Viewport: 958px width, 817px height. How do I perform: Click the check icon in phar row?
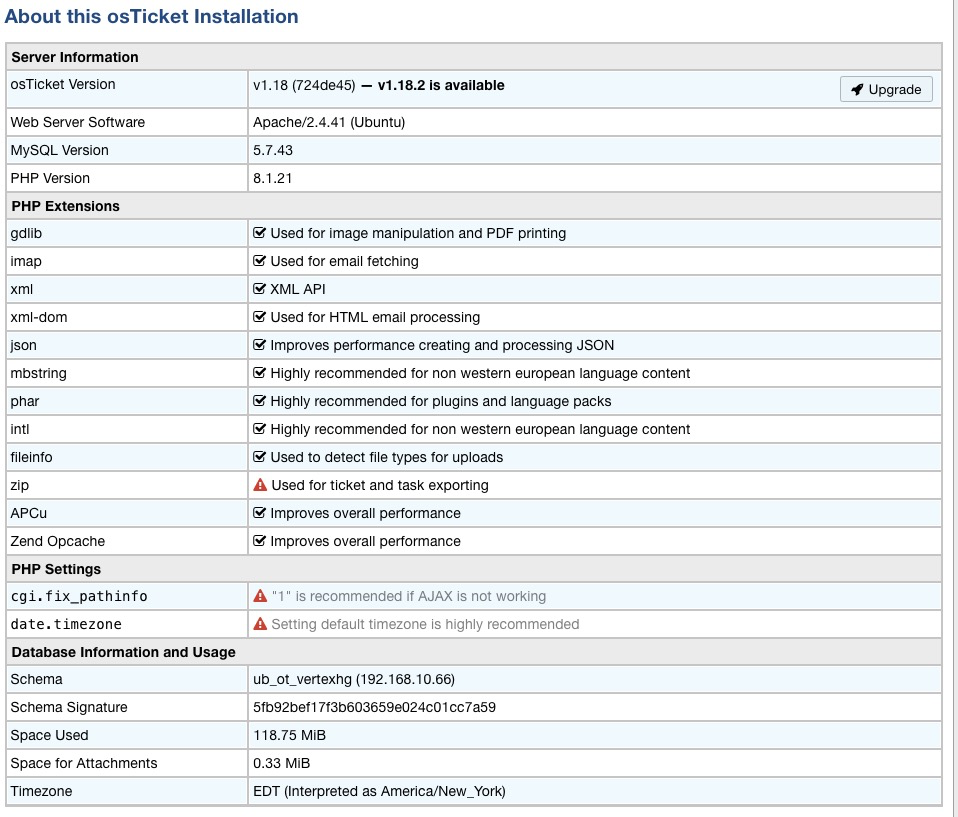(x=260, y=401)
